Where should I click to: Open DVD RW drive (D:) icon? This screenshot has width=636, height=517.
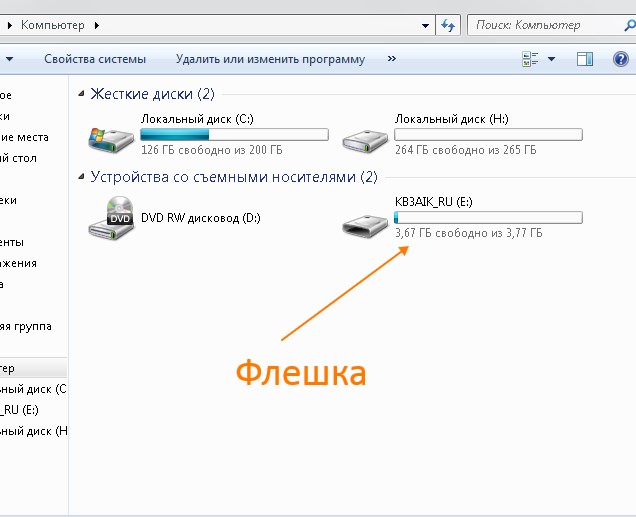(111, 218)
